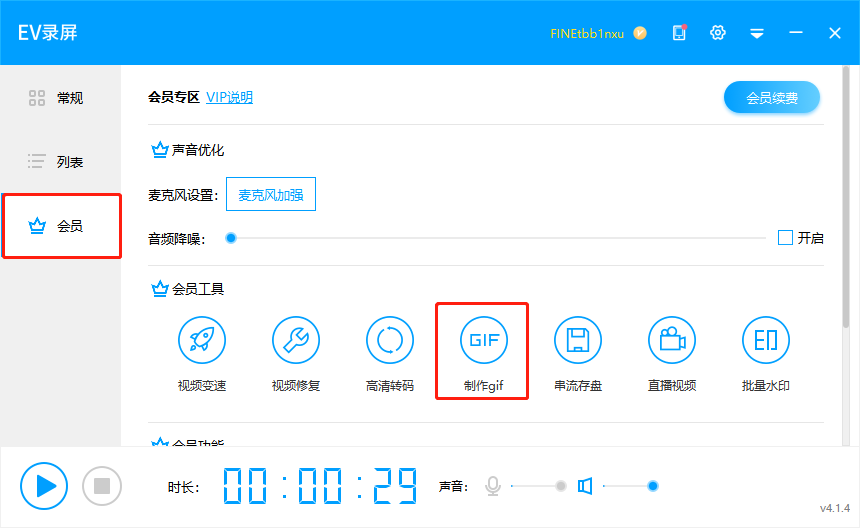Switch to the 常规 tab

click(x=61, y=98)
